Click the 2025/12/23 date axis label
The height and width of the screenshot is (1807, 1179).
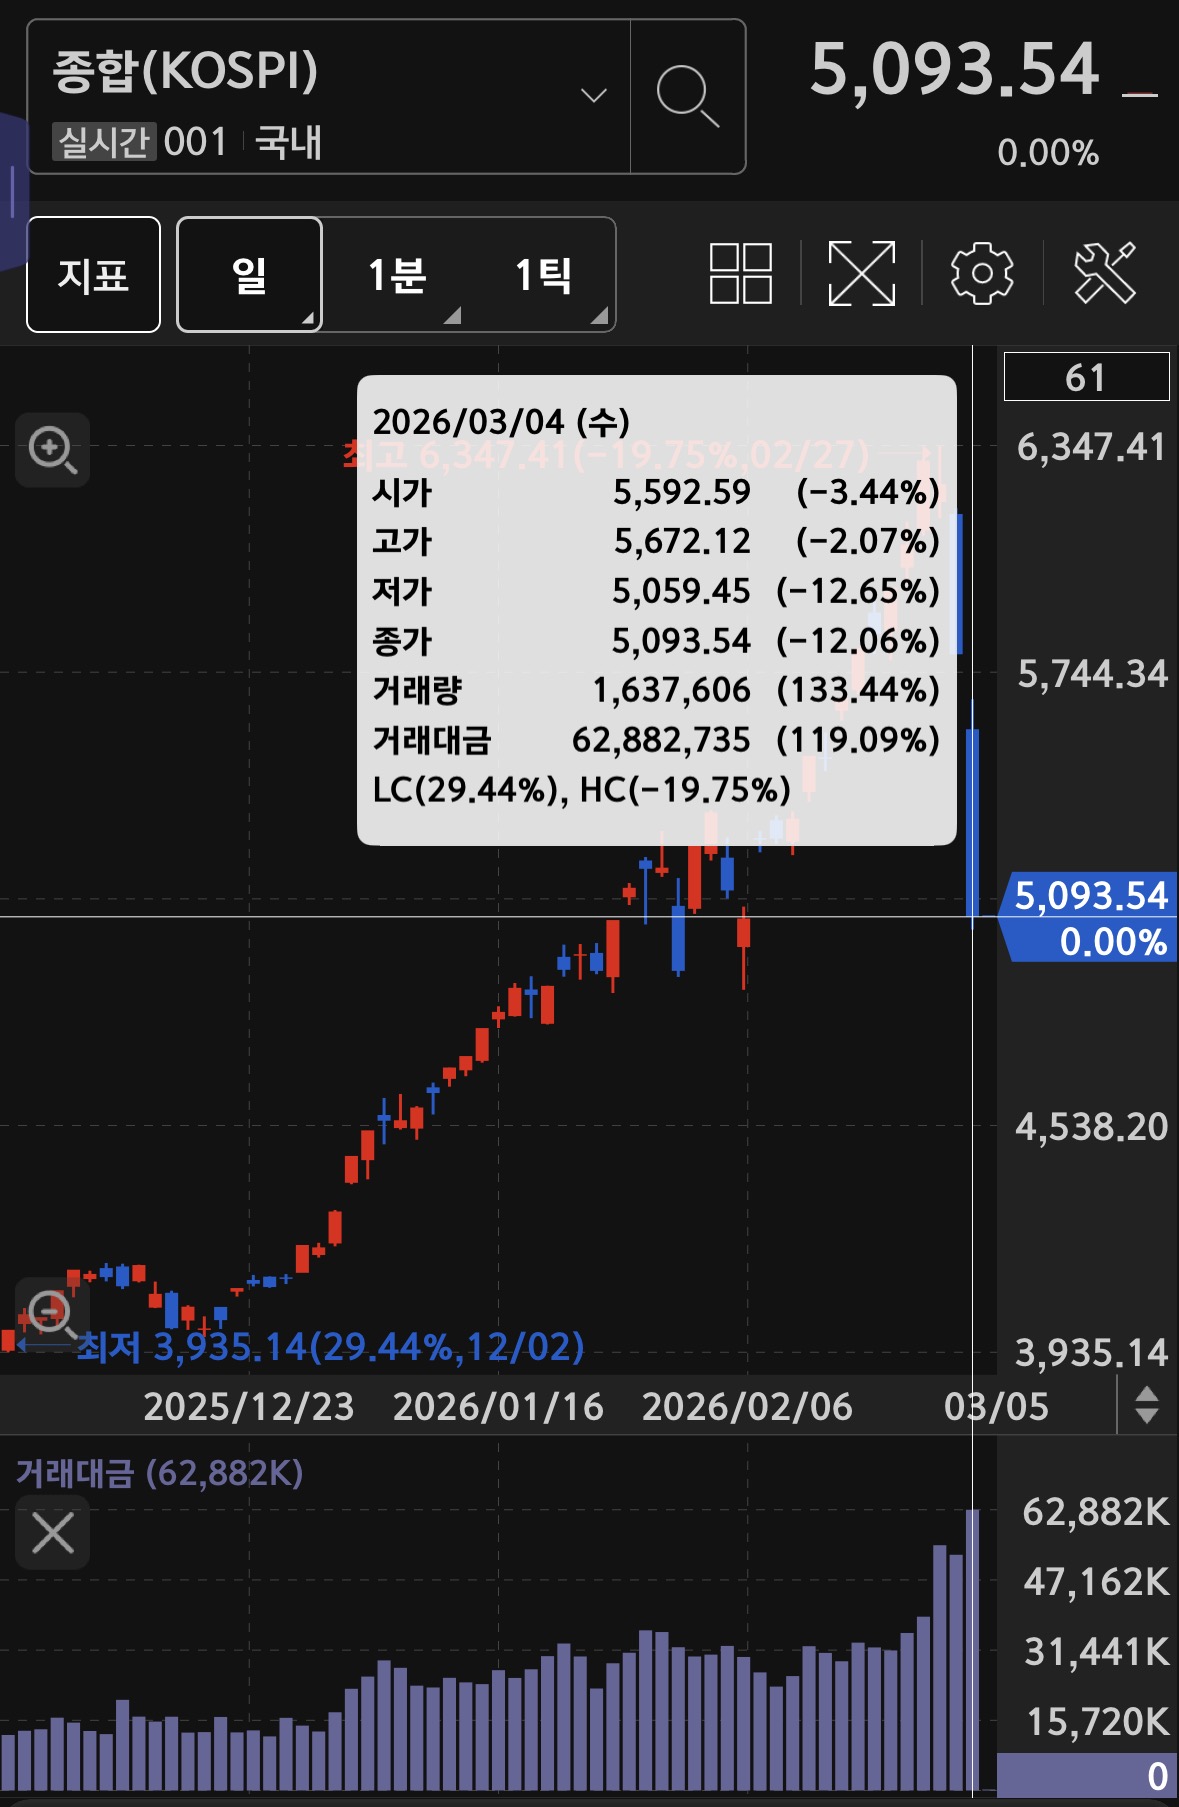249,1406
